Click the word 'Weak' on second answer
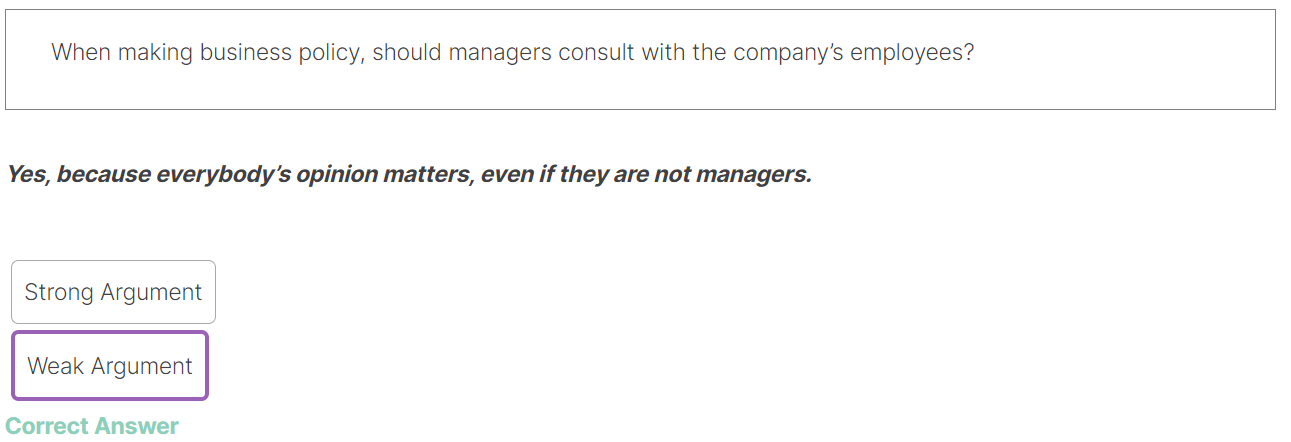This screenshot has height=442, width=1291. point(56,366)
